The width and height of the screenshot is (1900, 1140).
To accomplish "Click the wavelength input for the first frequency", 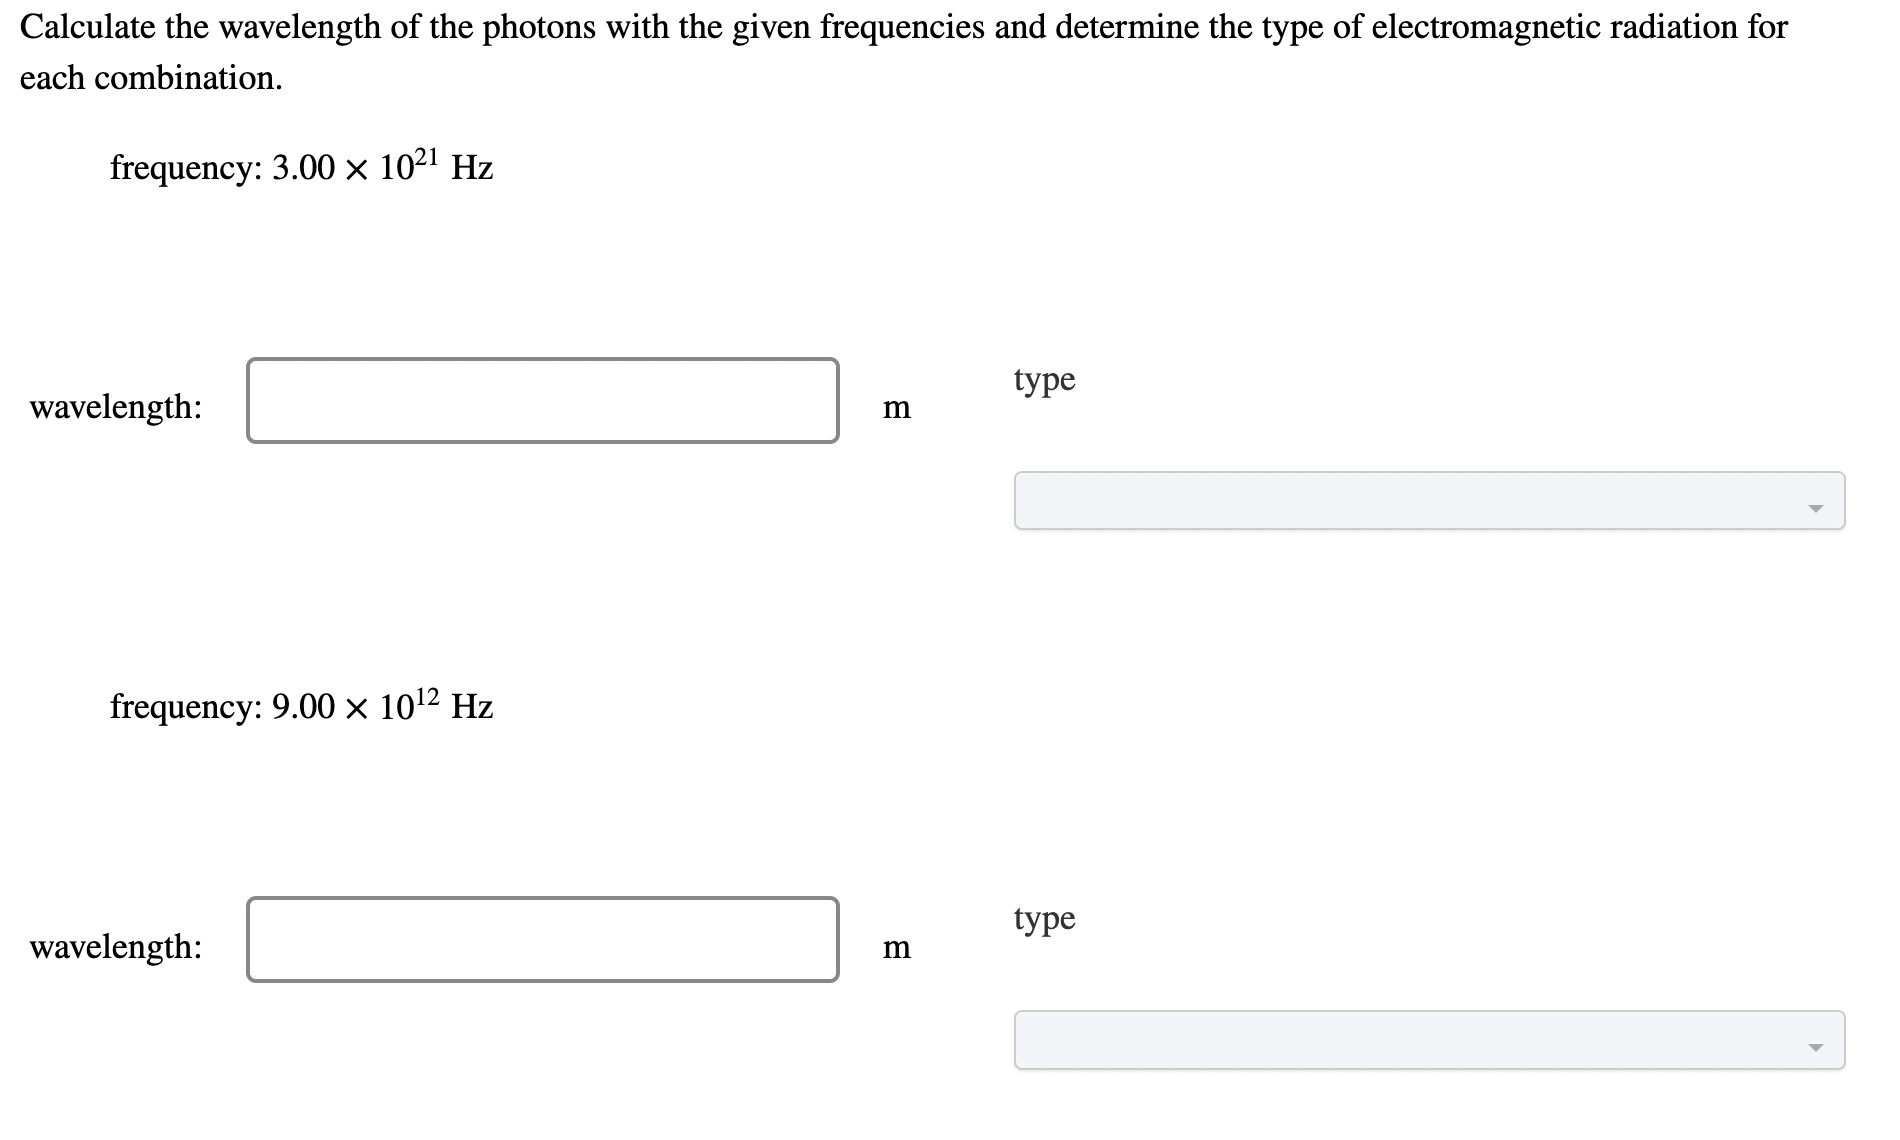I will (x=543, y=401).
